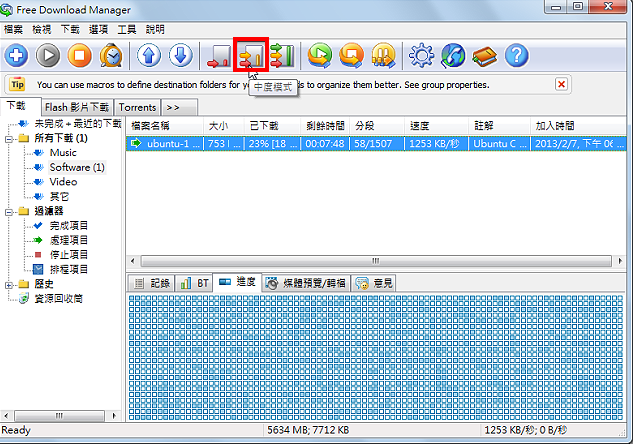Add a new download with plus icon

tap(16, 55)
